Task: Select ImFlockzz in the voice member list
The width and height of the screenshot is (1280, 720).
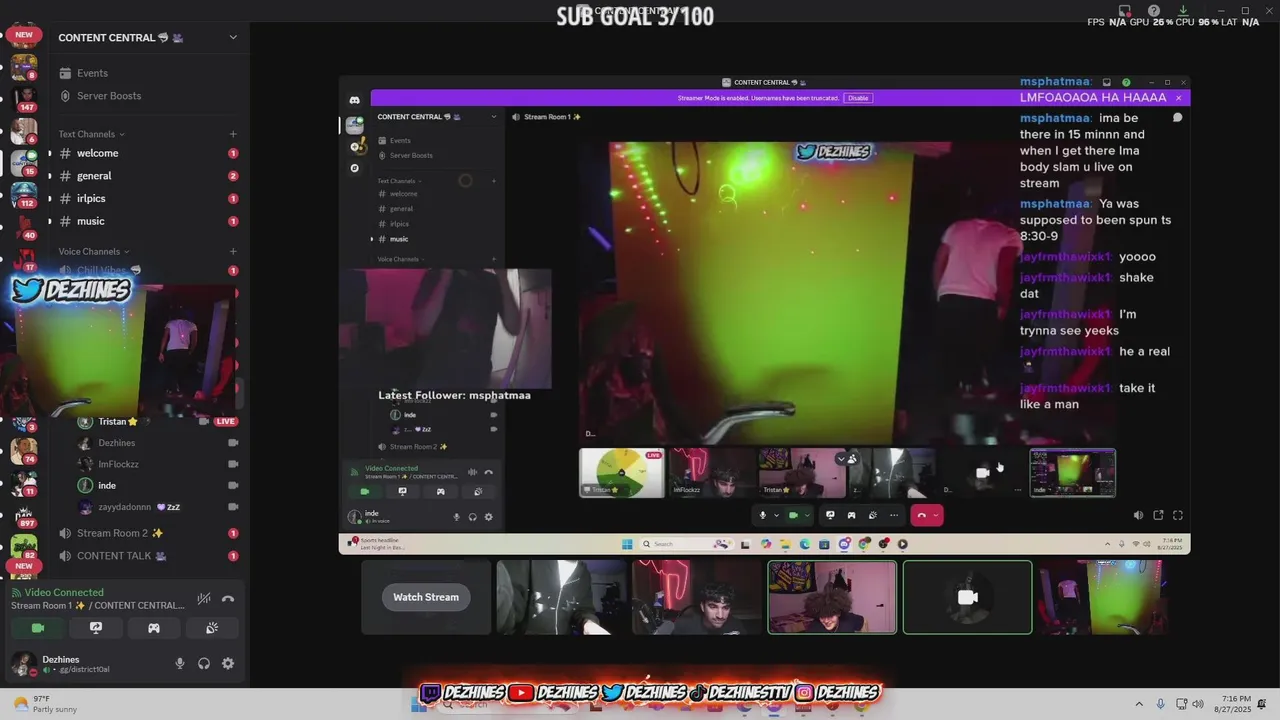Action: [118, 464]
